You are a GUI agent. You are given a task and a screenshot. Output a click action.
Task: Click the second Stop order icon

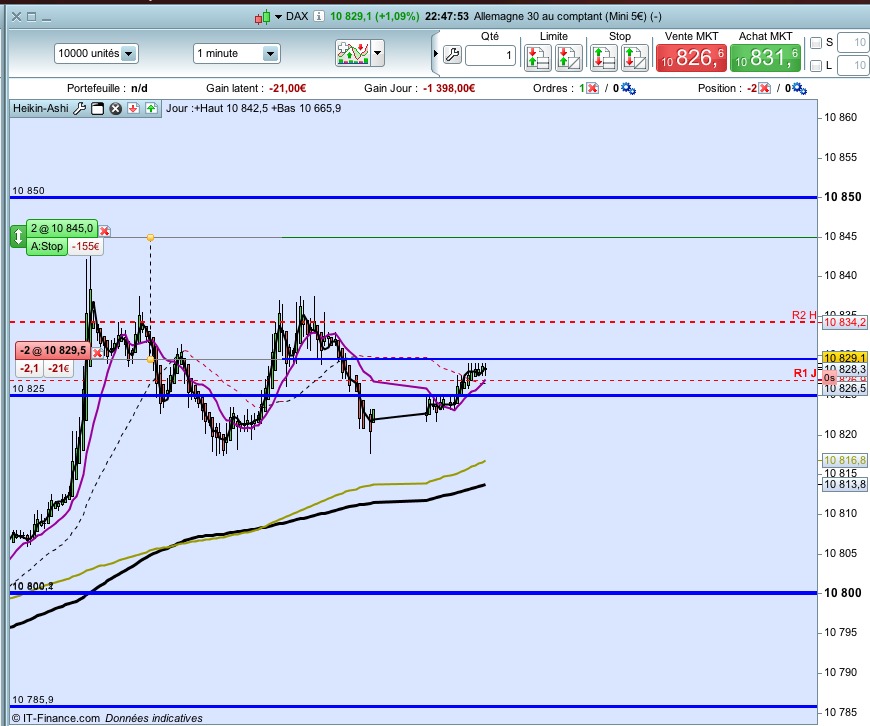pyautogui.click(x=634, y=58)
